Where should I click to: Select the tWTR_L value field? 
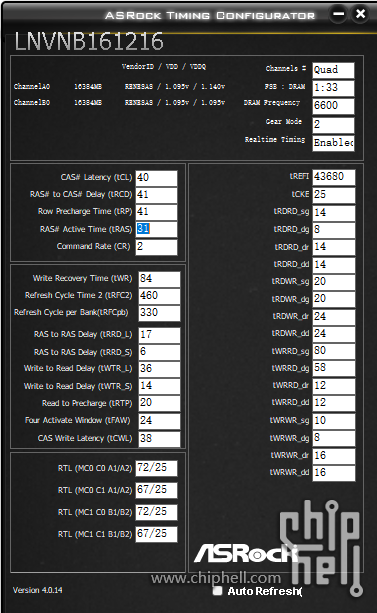click(160, 369)
